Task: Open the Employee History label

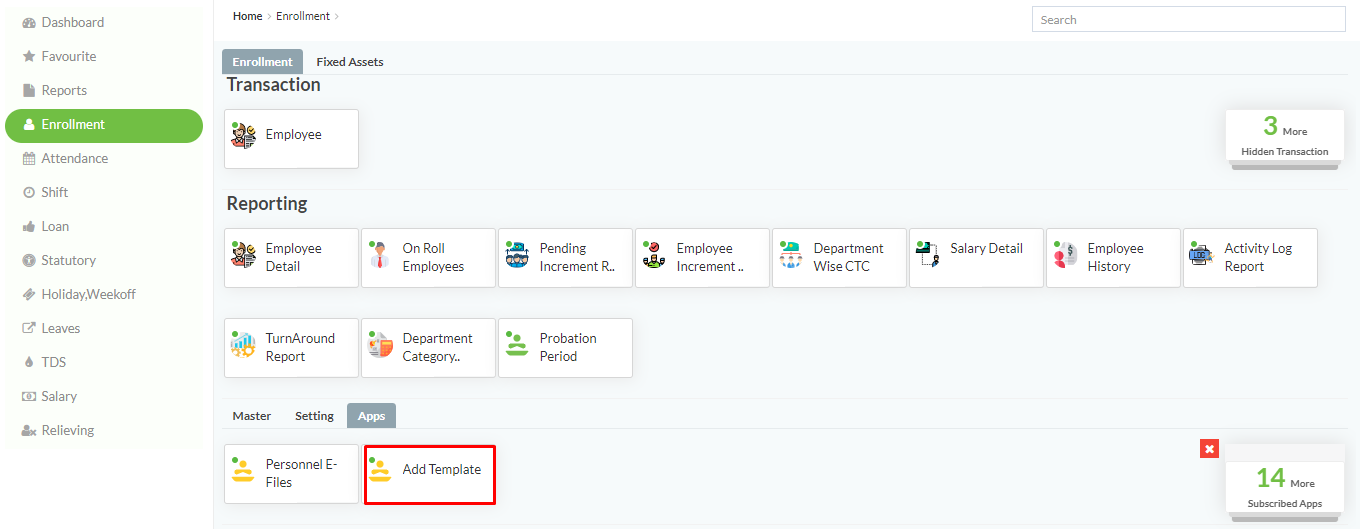Action: pos(1116,257)
